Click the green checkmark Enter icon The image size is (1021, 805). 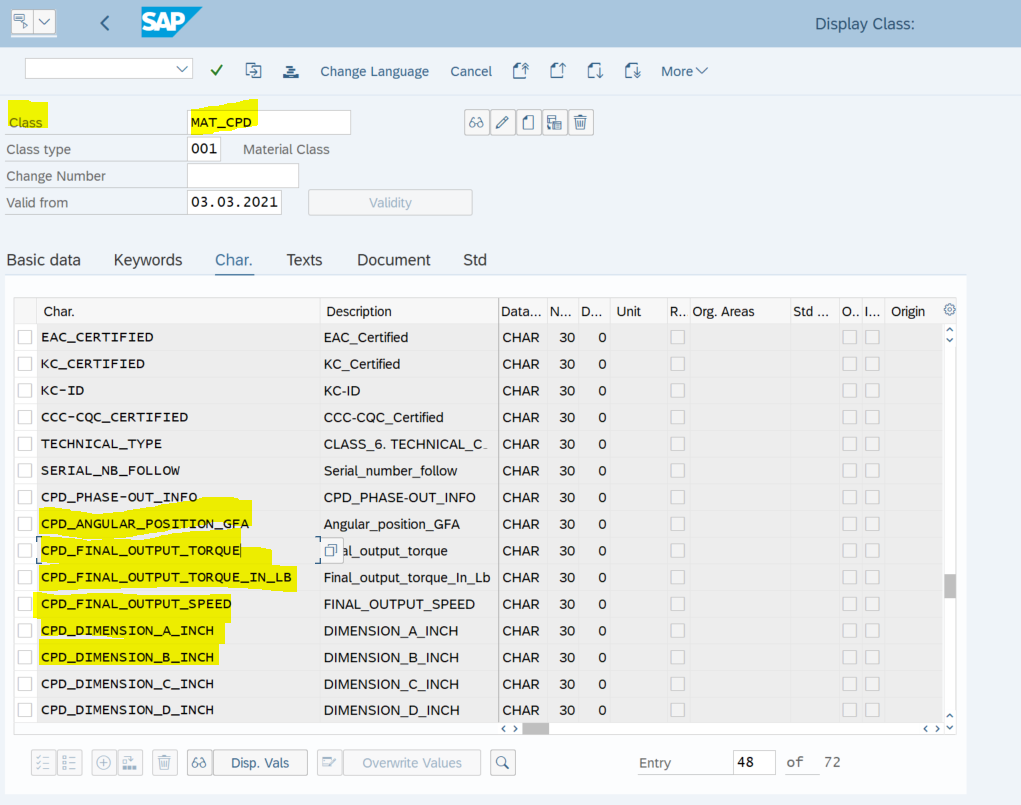[x=217, y=71]
